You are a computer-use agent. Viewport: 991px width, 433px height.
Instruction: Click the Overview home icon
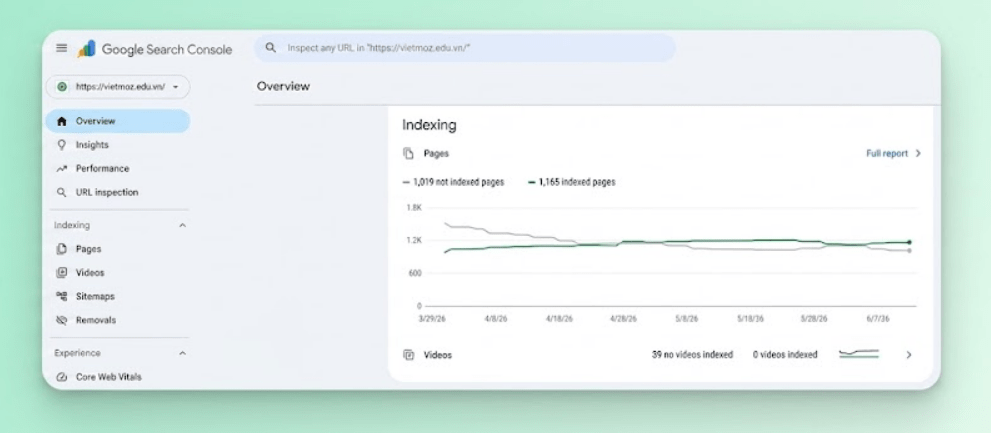coord(61,121)
